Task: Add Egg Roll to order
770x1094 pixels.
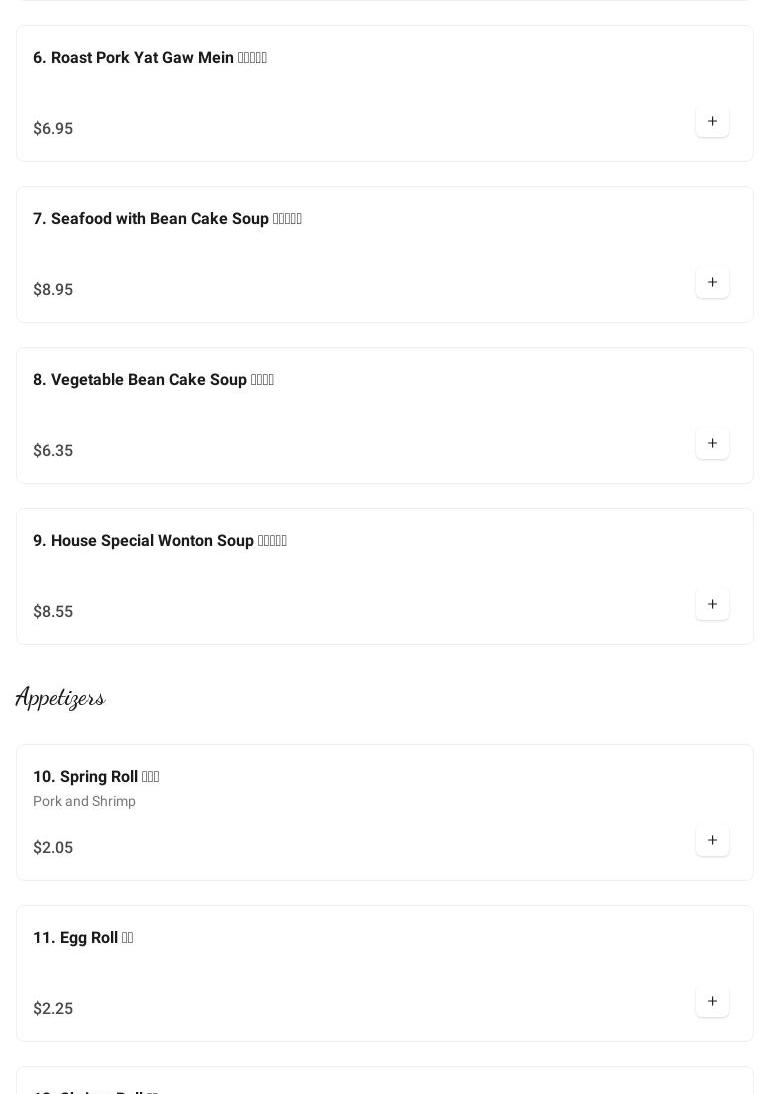Action: click(712, 1002)
